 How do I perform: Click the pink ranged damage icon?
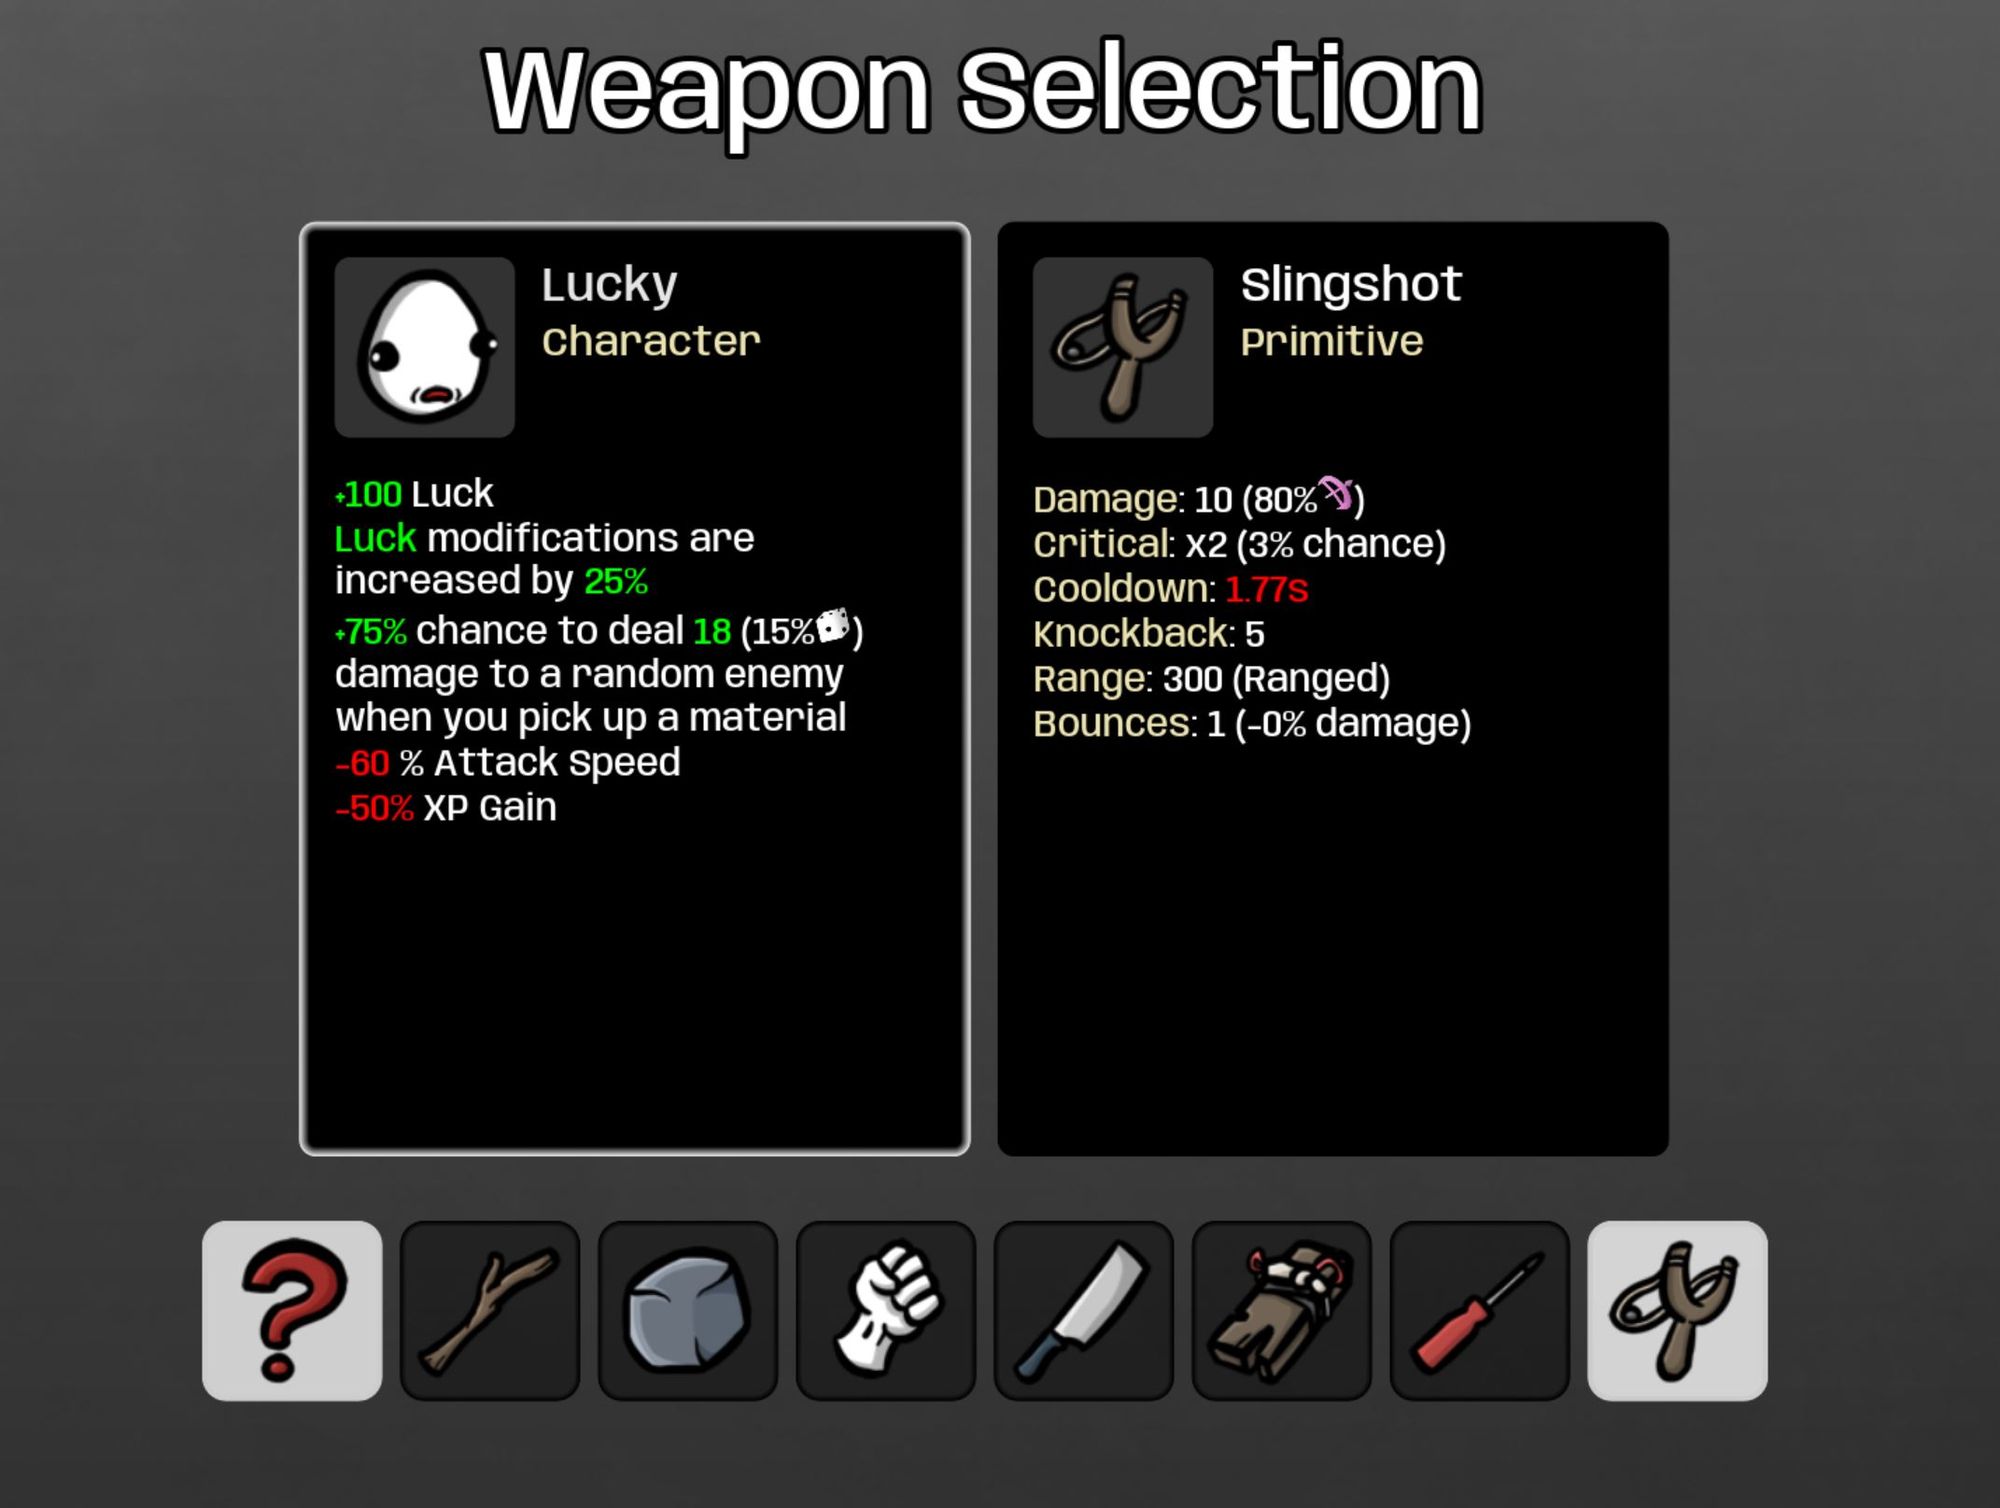(x=1337, y=493)
